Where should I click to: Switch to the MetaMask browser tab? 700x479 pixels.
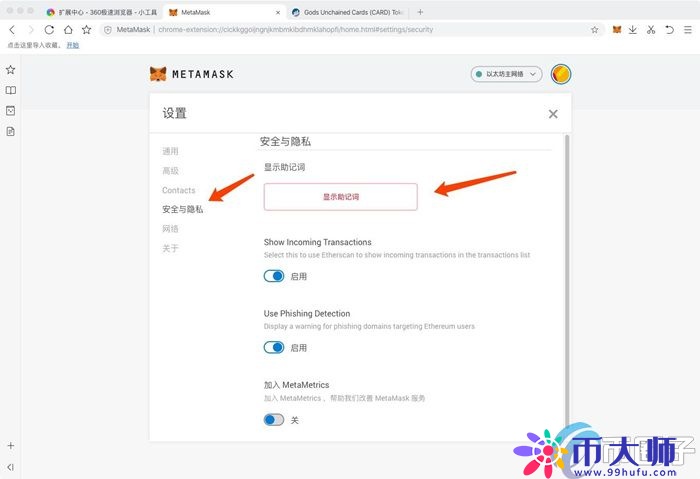pyautogui.click(x=223, y=12)
